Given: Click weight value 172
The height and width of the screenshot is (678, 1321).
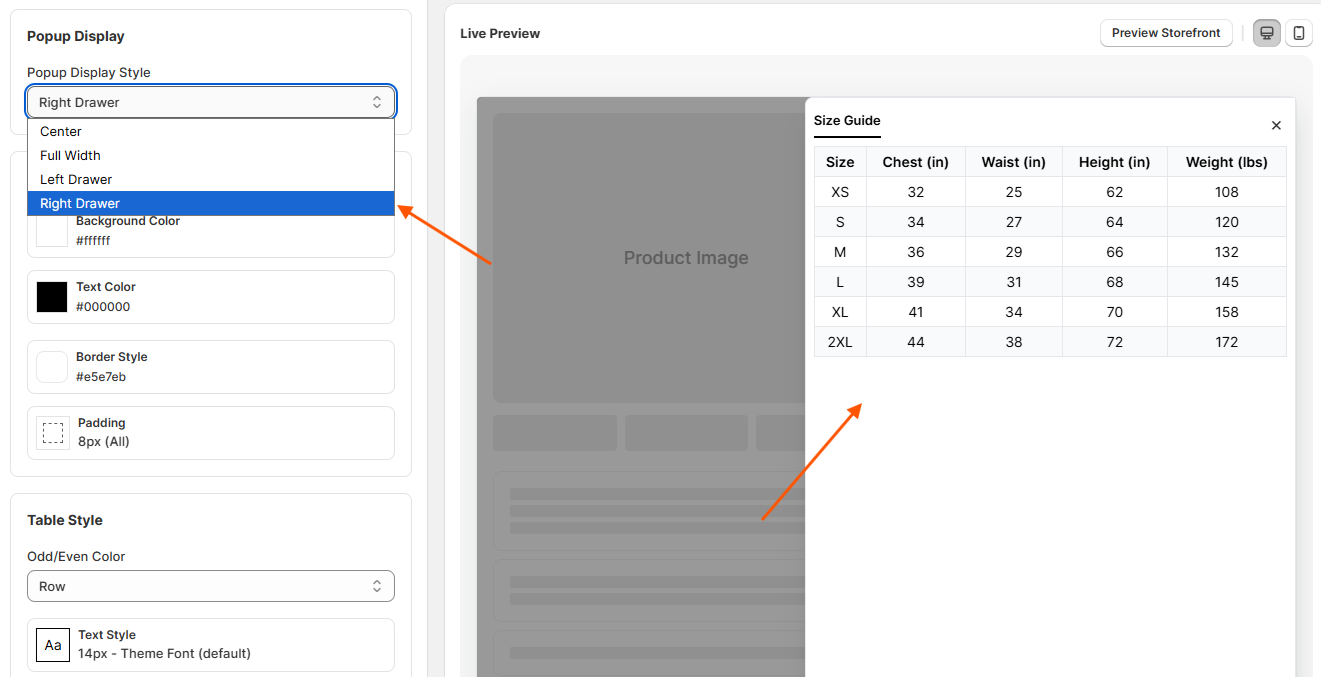Looking at the screenshot, I should pyautogui.click(x=1227, y=342).
